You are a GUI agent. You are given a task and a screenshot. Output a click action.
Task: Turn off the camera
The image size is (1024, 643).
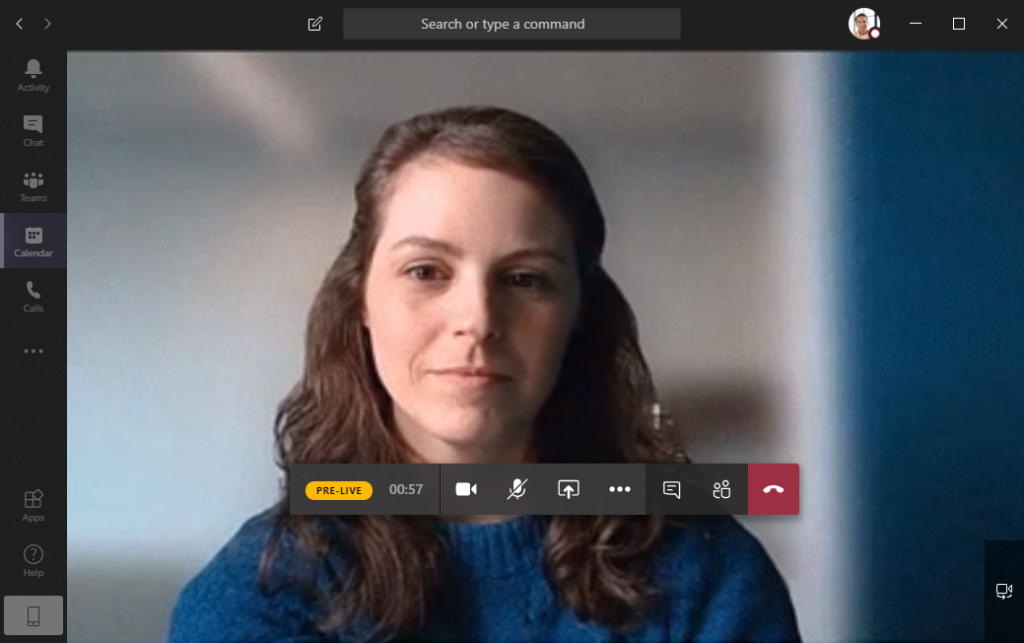[466, 490]
